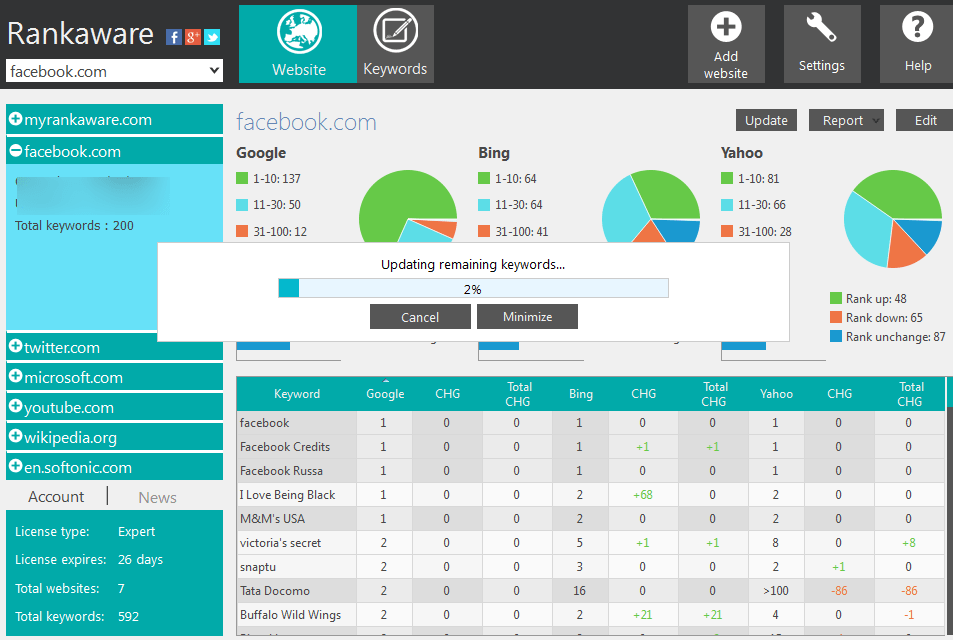953x640 pixels.
Task: Sort table by Keyword column header
Action: click(297, 394)
